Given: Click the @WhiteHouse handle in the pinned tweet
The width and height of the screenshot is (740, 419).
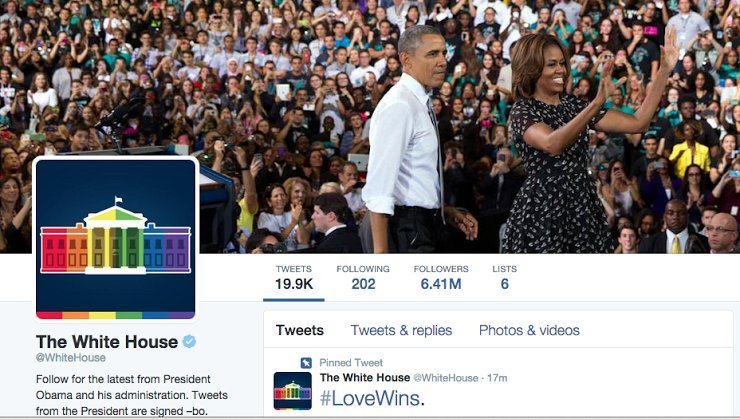Looking at the screenshot, I should (x=446, y=378).
